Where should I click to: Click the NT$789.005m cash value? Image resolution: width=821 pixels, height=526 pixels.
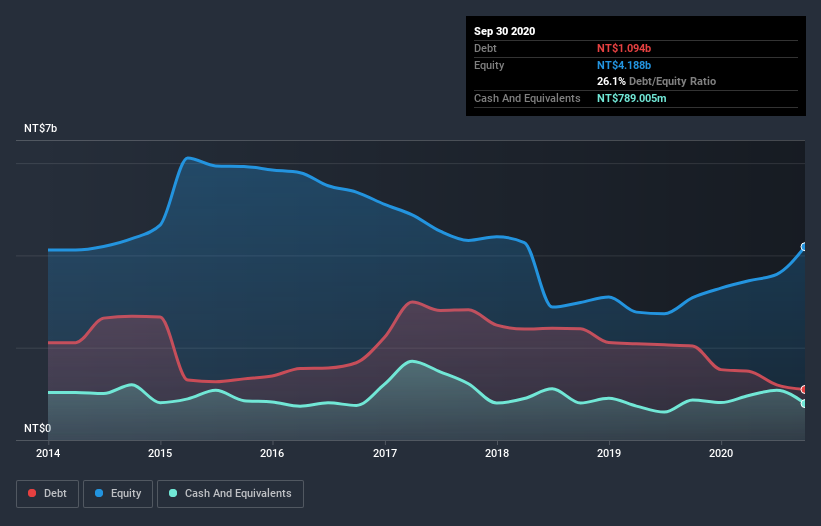tap(631, 98)
